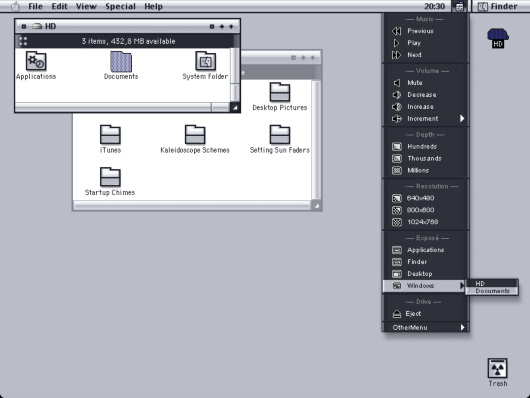Choose Exposé Applications
This screenshot has height=398, width=530.
[425, 250]
